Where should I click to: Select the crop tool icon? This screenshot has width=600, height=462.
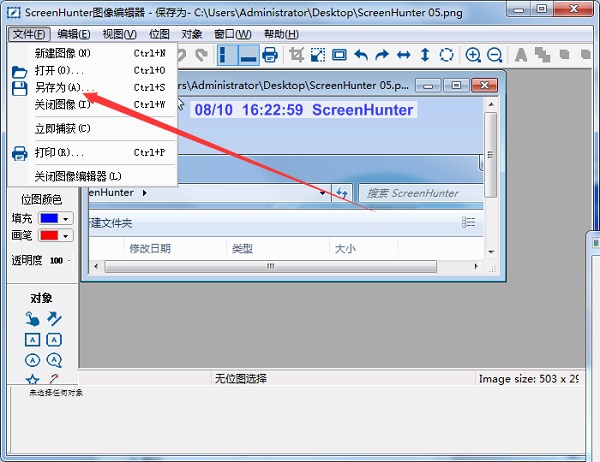(x=297, y=55)
